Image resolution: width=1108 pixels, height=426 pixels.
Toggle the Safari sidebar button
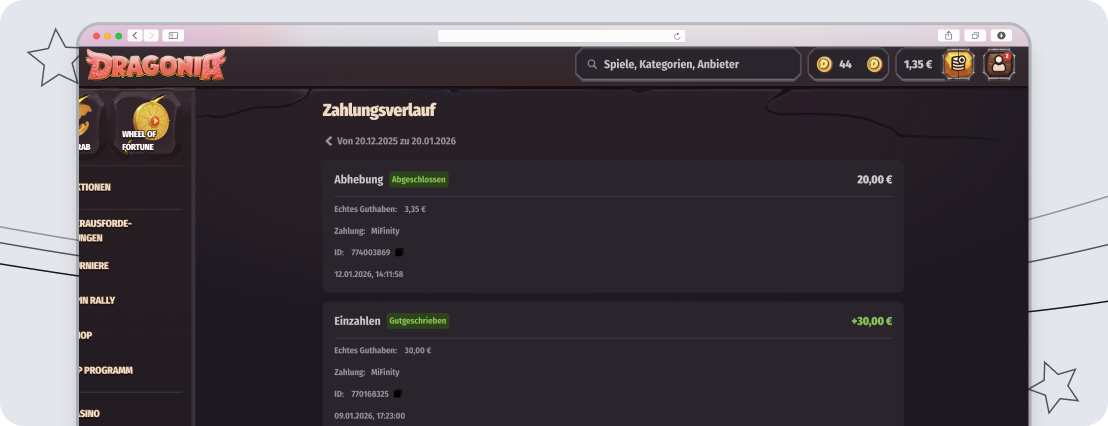173,35
